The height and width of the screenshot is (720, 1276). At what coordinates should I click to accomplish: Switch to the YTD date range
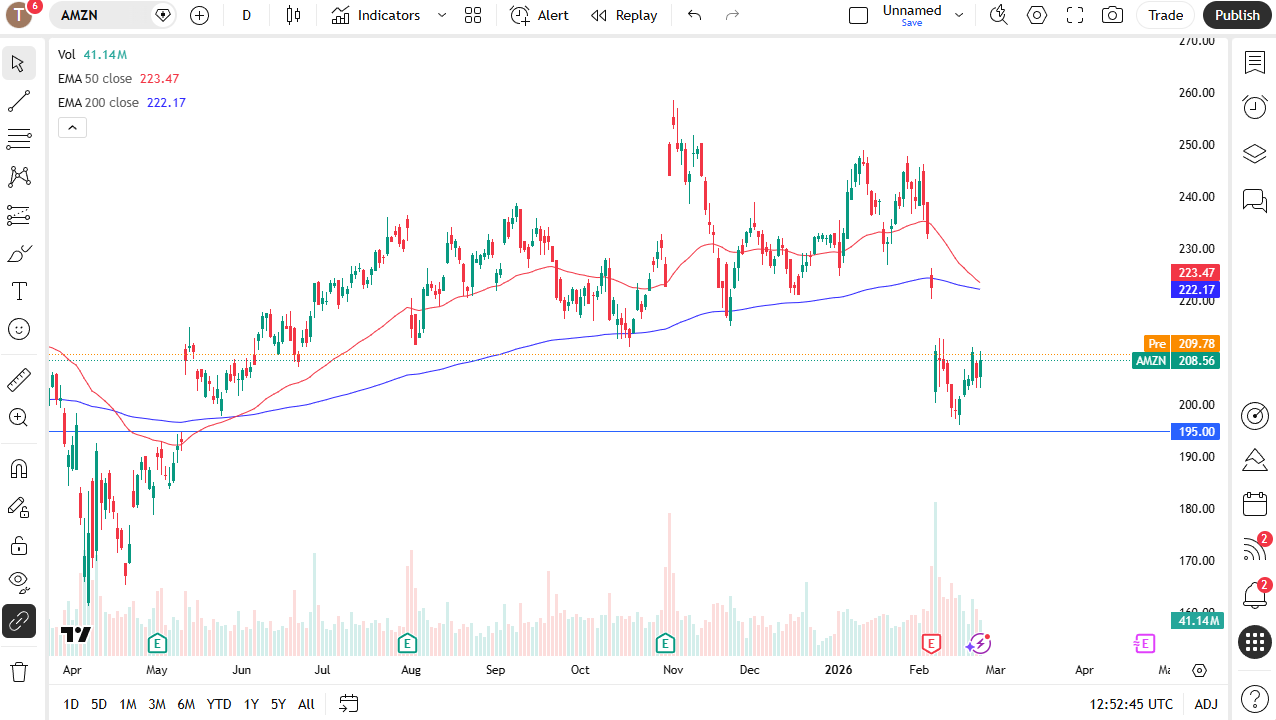point(219,704)
